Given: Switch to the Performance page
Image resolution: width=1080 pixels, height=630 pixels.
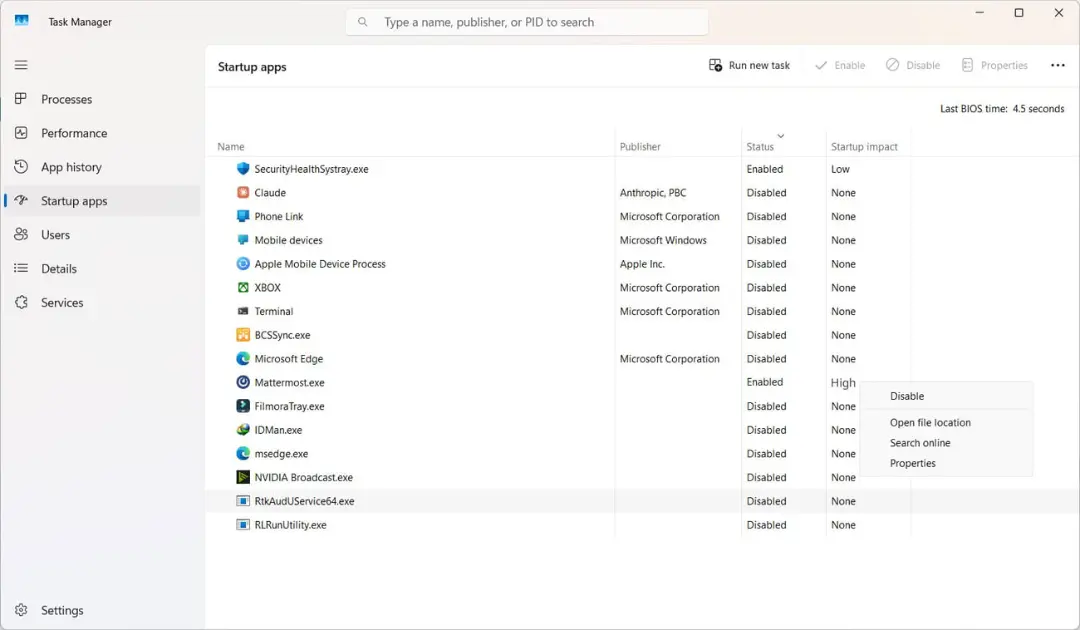Looking at the screenshot, I should click(102, 133).
